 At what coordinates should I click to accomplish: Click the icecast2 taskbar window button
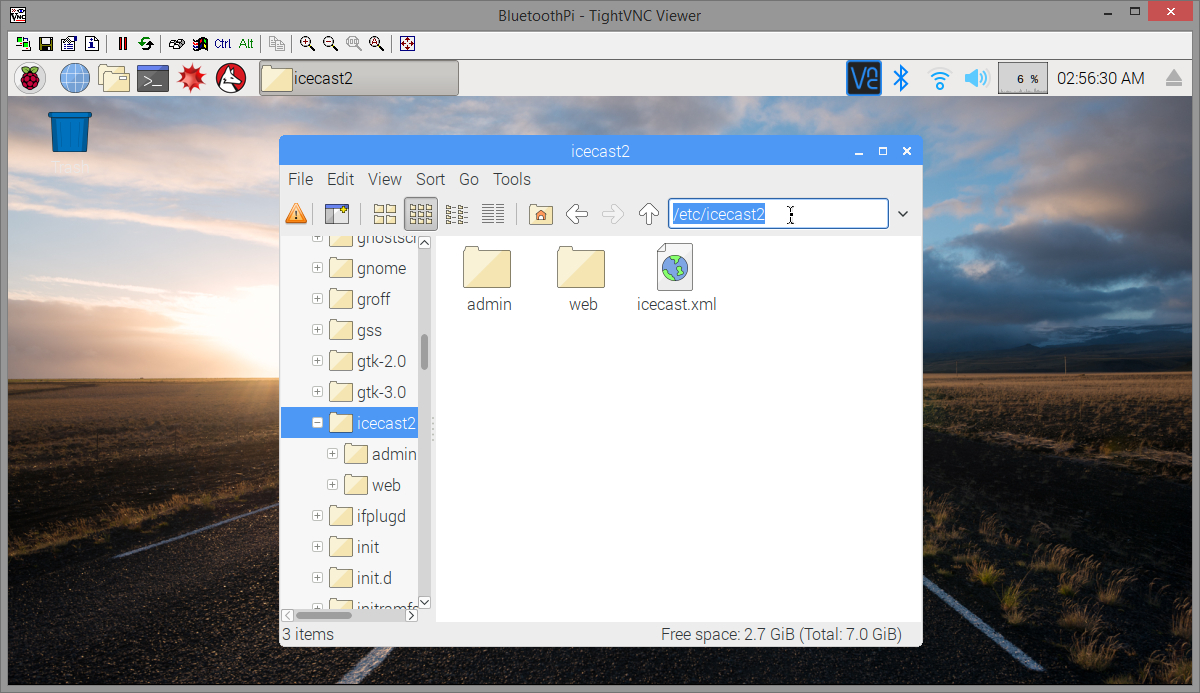tap(359, 78)
